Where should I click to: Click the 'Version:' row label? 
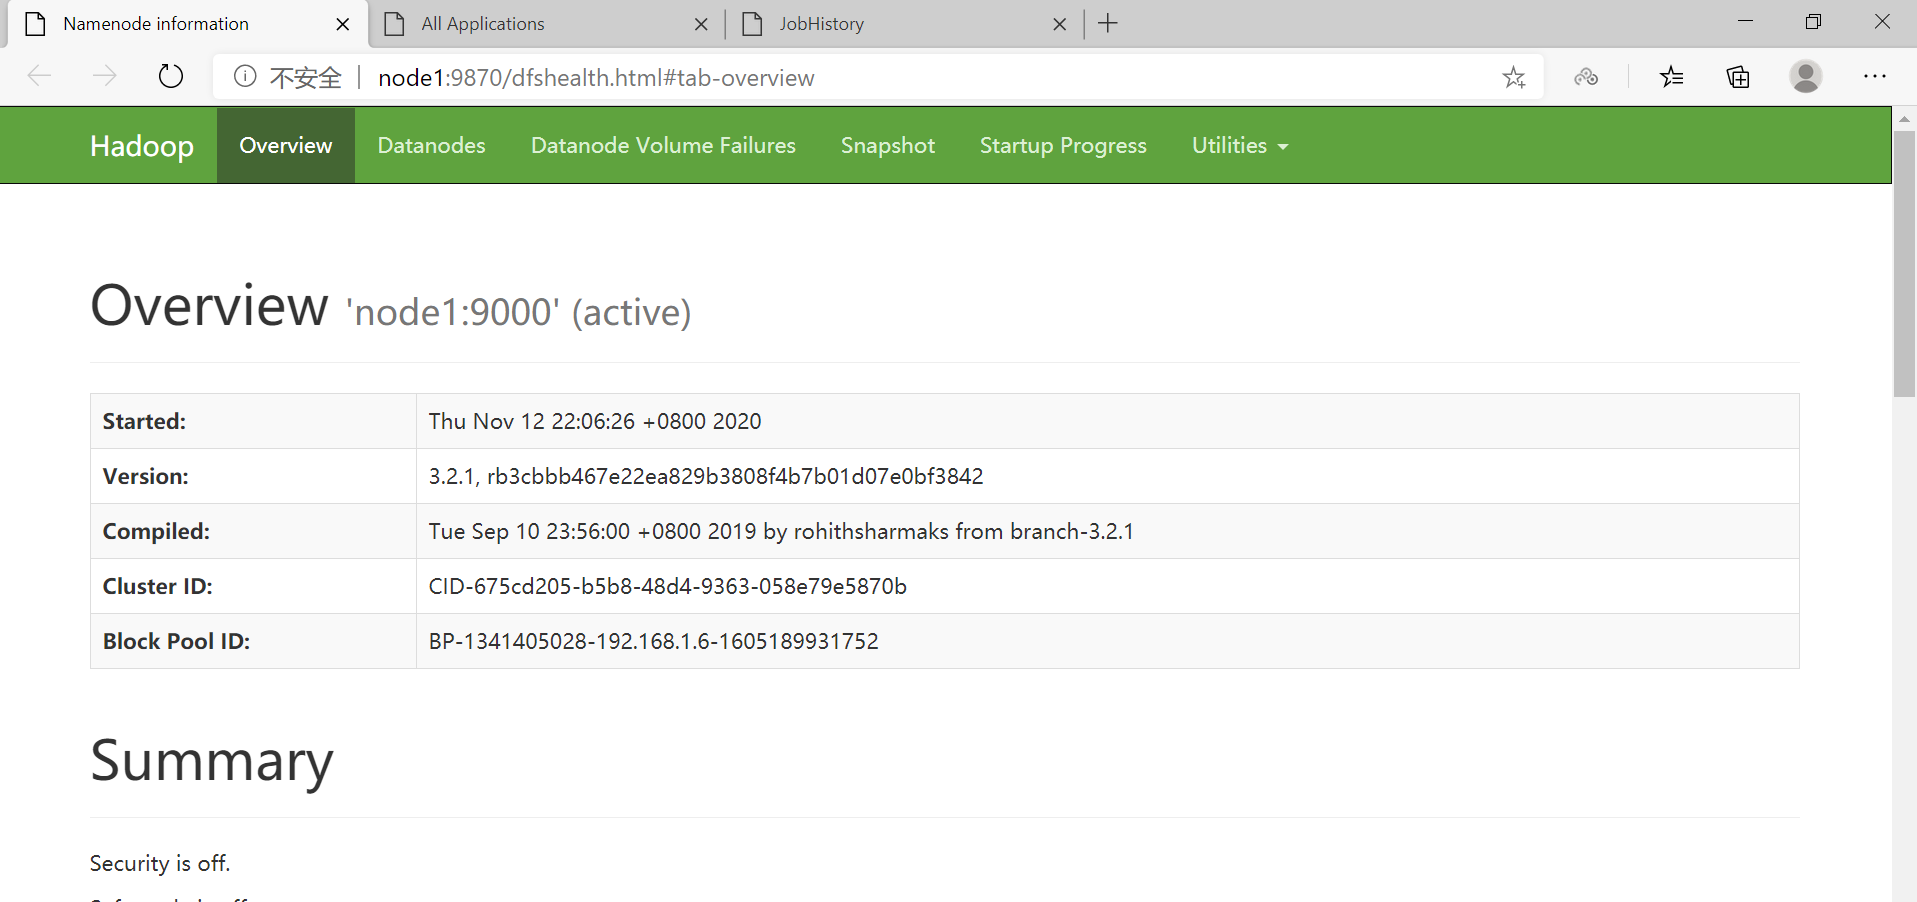coord(145,477)
